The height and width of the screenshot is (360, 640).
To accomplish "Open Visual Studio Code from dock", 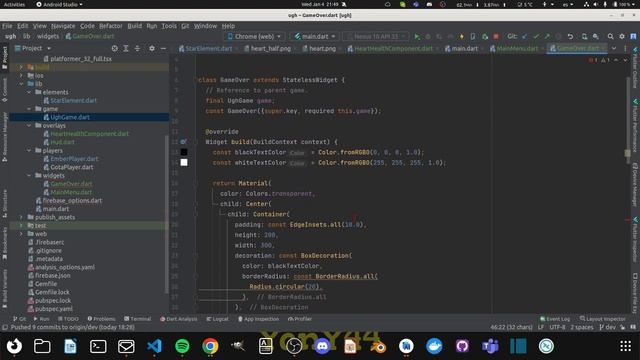I will (154, 346).
